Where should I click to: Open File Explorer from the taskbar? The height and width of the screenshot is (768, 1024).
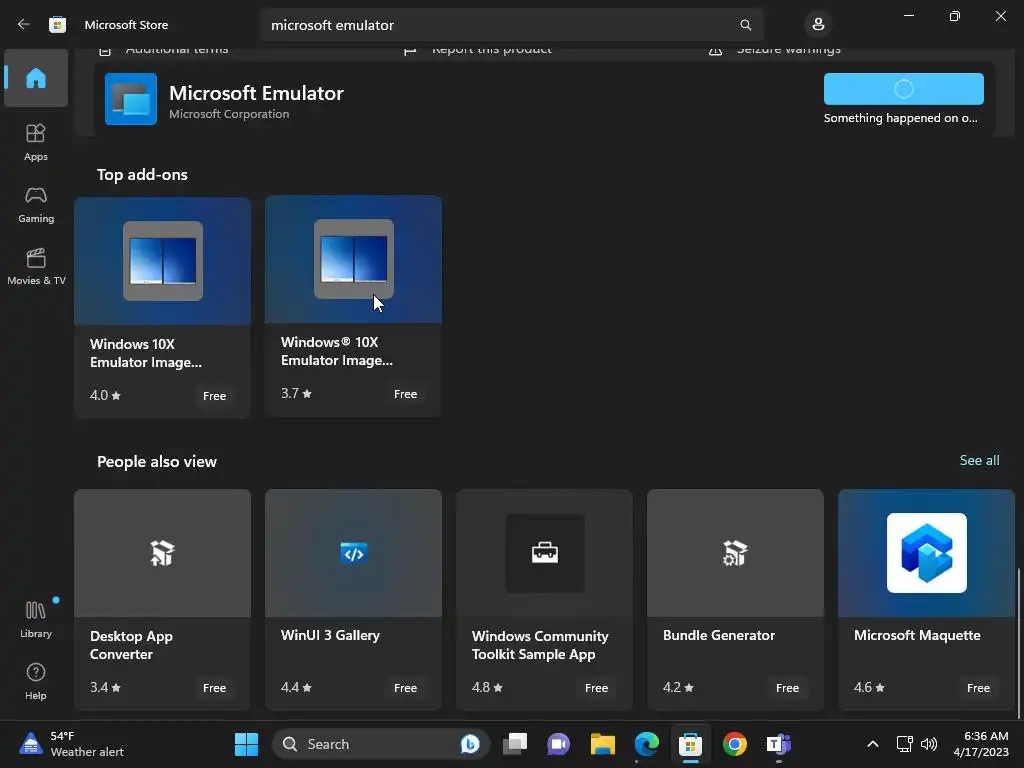(603, 744)
